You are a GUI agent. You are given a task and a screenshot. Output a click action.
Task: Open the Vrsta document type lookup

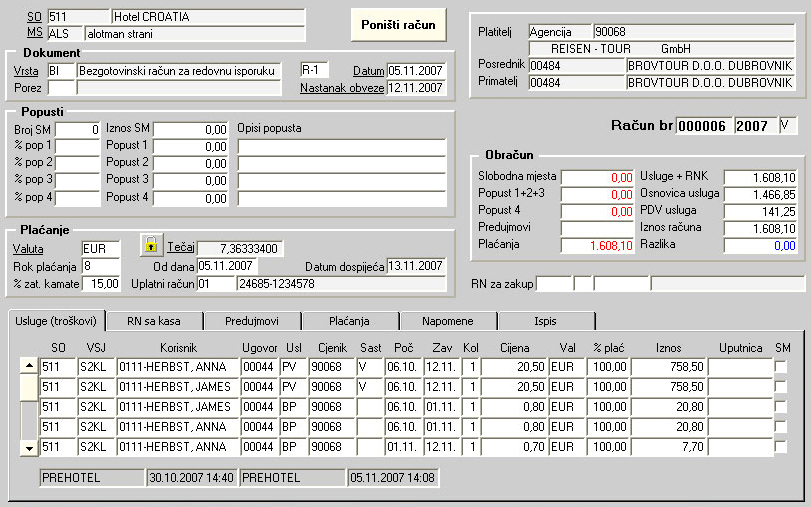point(26,71)
